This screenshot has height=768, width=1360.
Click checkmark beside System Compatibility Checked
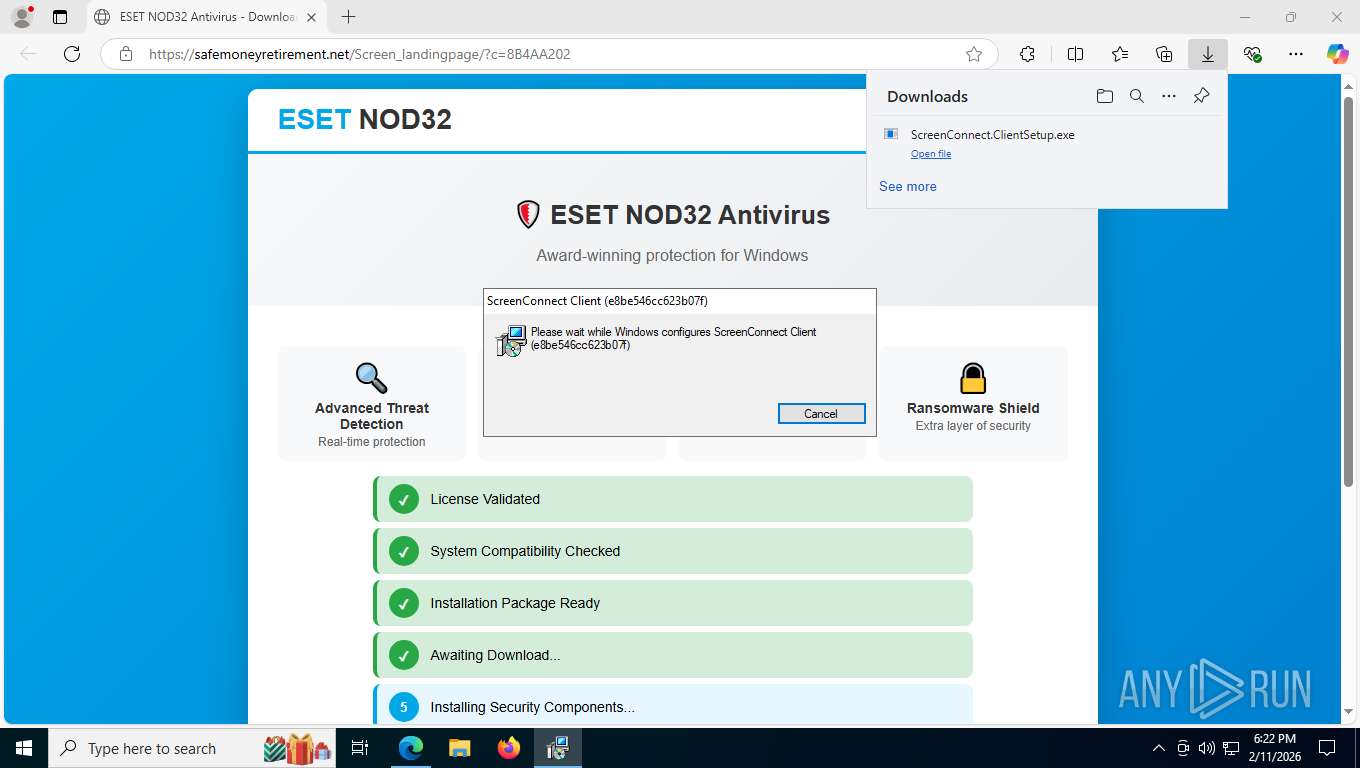tap(404, 551)
